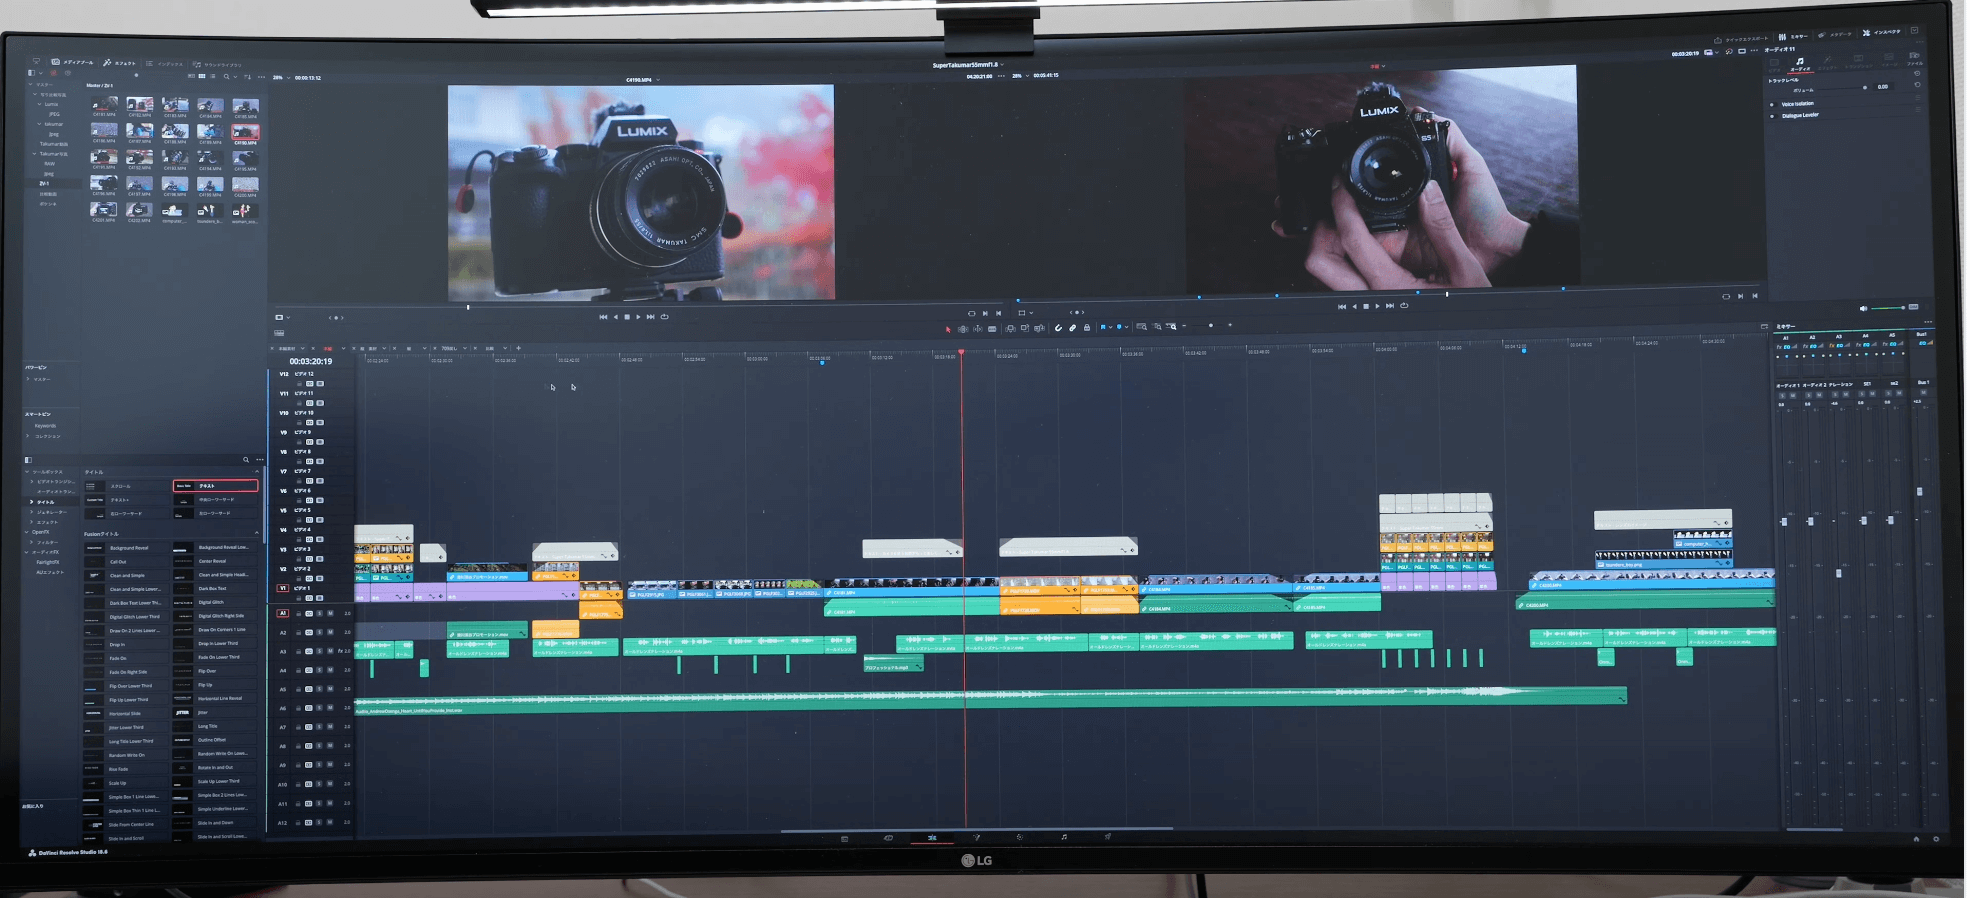The height and width of the screenshot is (898, 1970).
Task: Click the effects library search icon
Action: 245,460
